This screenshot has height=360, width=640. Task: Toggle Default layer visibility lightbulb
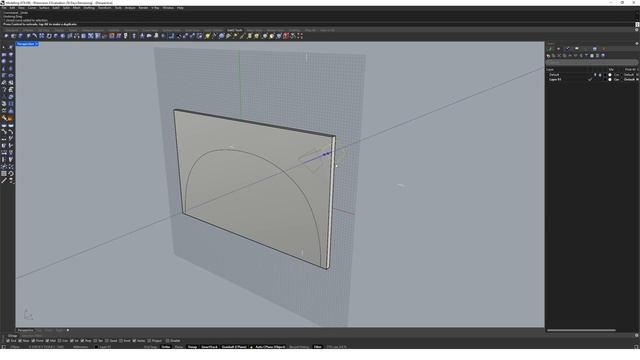coord(595,75)
